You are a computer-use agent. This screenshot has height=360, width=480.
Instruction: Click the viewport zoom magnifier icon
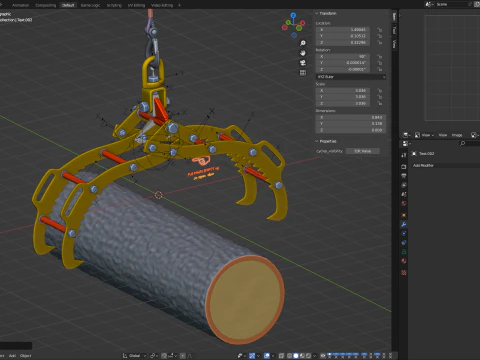pyautogui.click(x=303, y=43)
